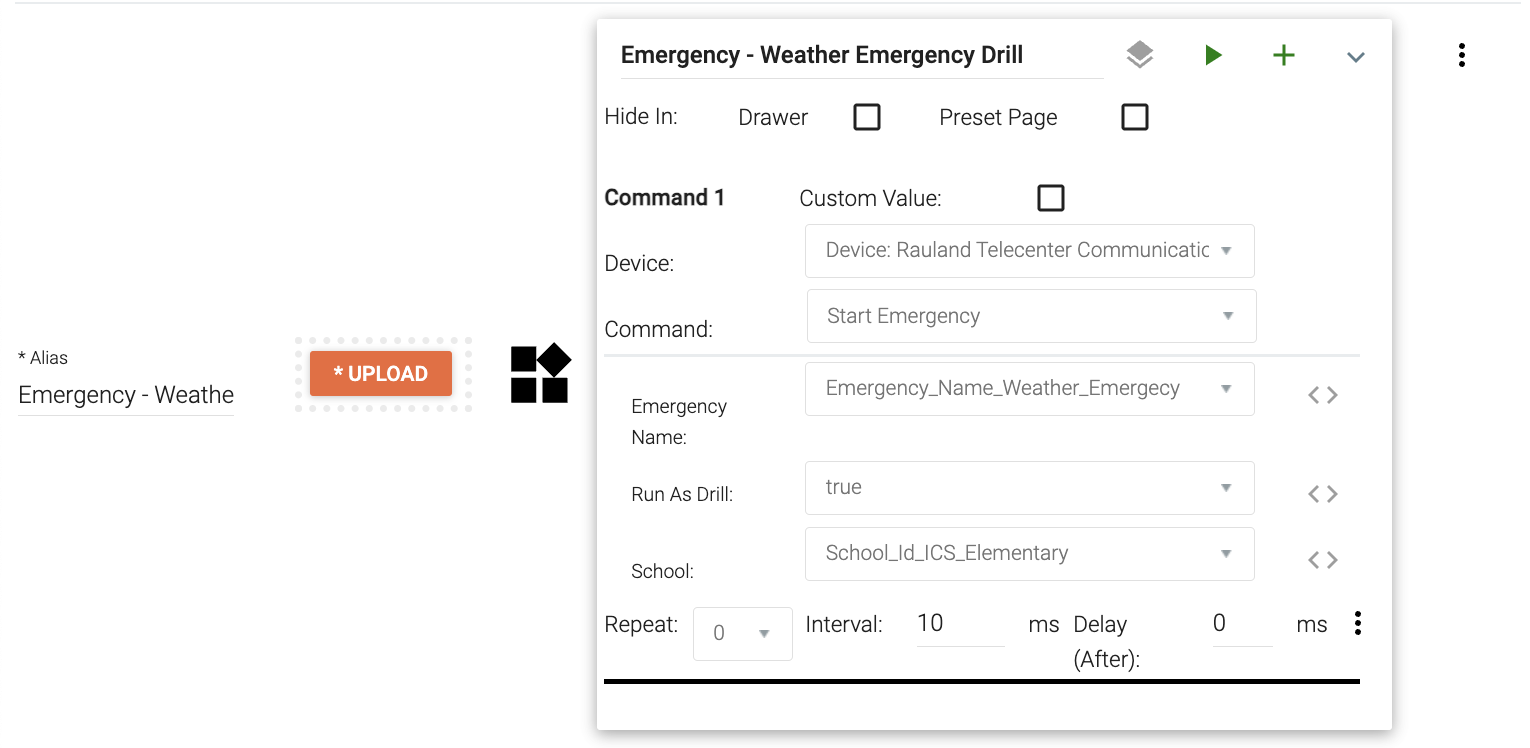
Task: Open the Run As Drill dropdown
Action: [1030, 488]
